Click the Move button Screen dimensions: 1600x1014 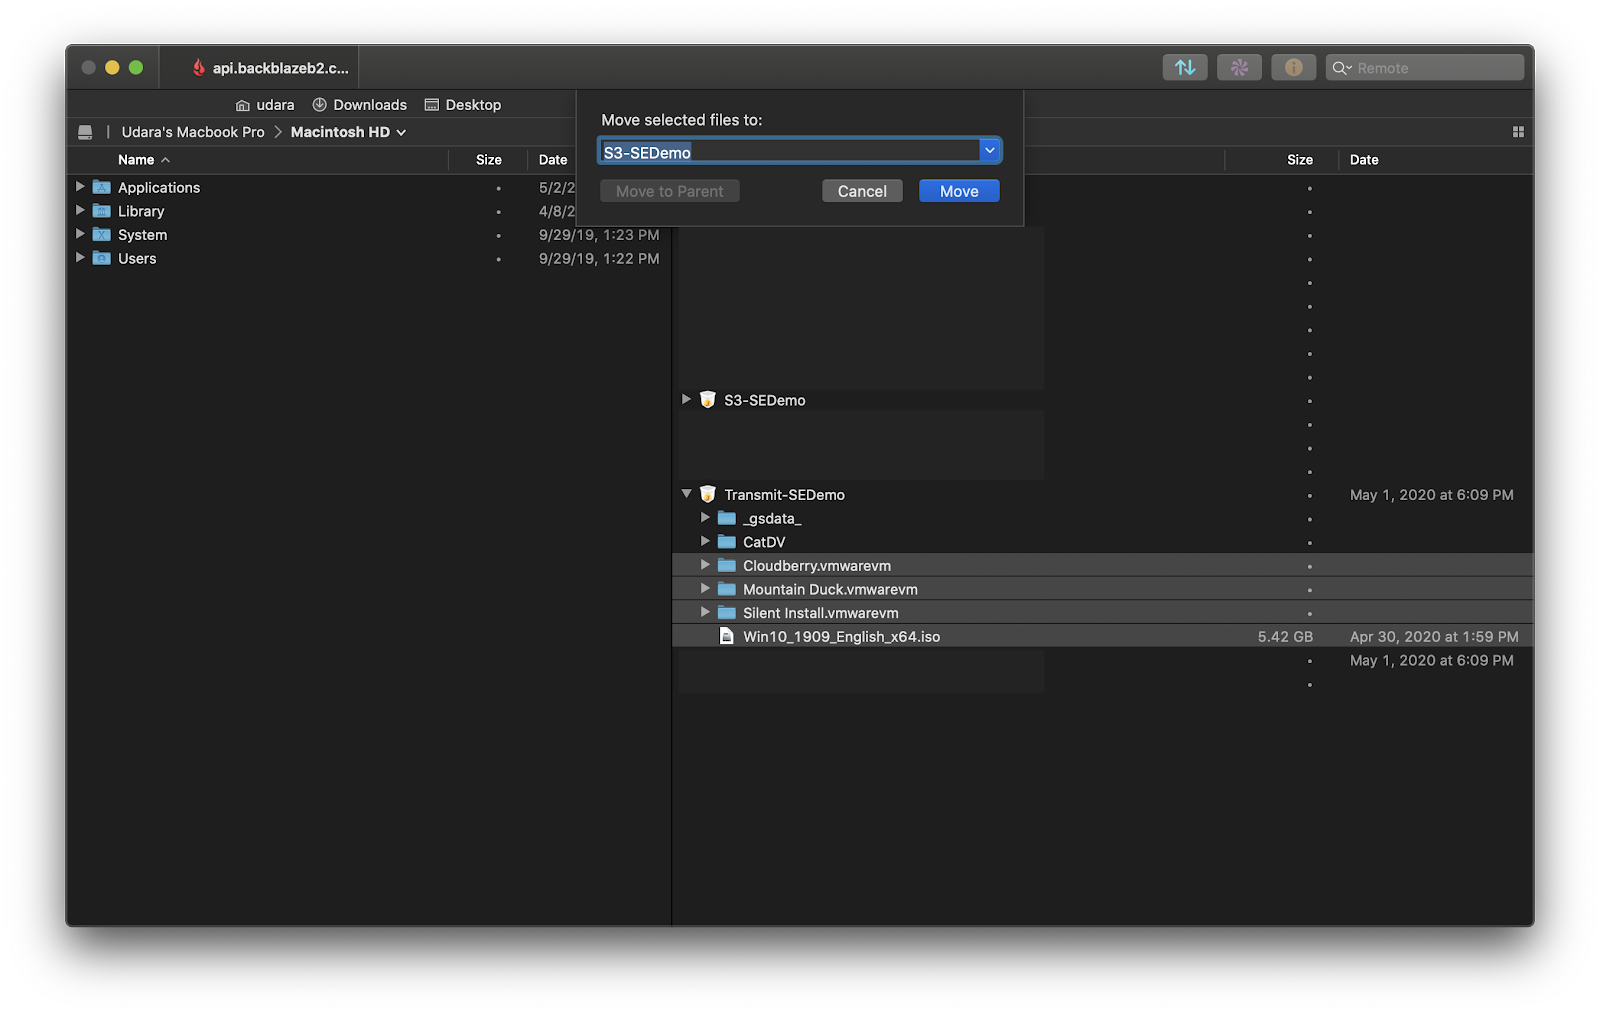click(x=959, y=191)
